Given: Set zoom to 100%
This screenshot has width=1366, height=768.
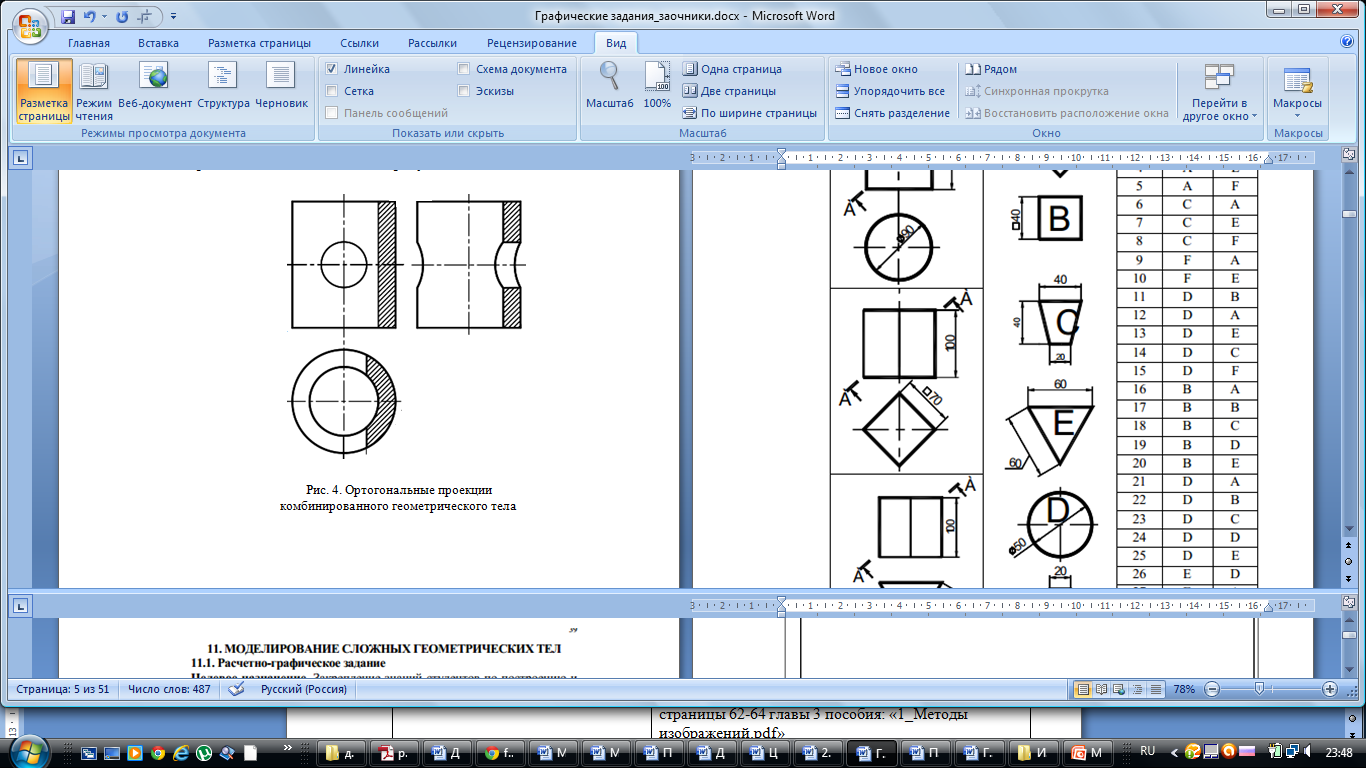Looking at the screenshot, I should [x=657, y=86].
